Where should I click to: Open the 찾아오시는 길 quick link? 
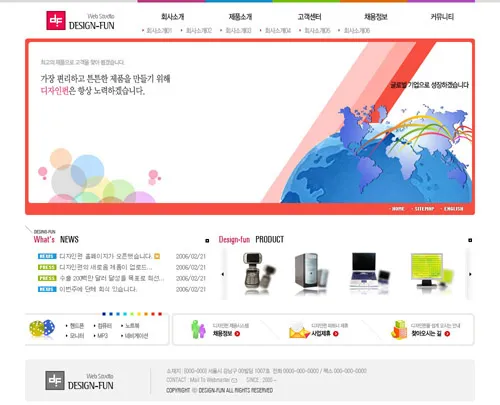point(426,333)
